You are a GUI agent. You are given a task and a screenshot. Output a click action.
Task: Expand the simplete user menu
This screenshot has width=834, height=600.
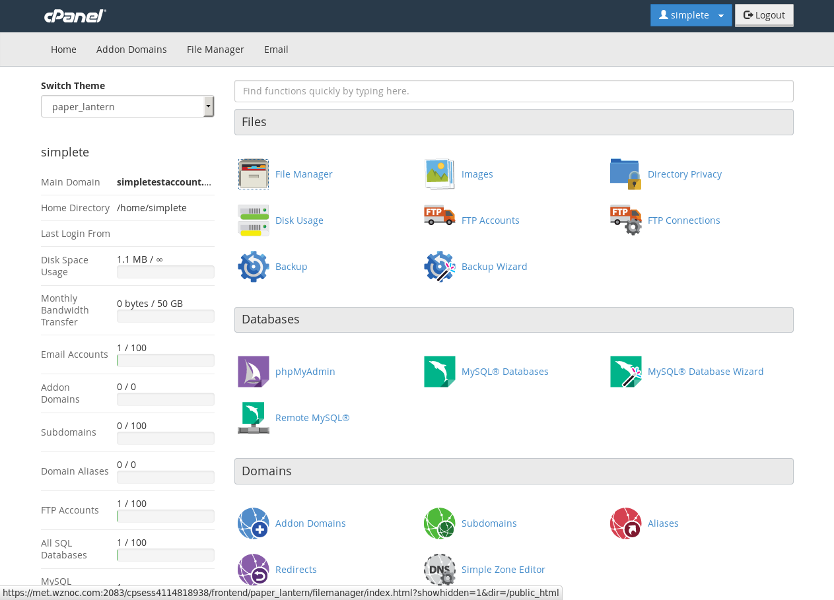(x=691, y=15)
